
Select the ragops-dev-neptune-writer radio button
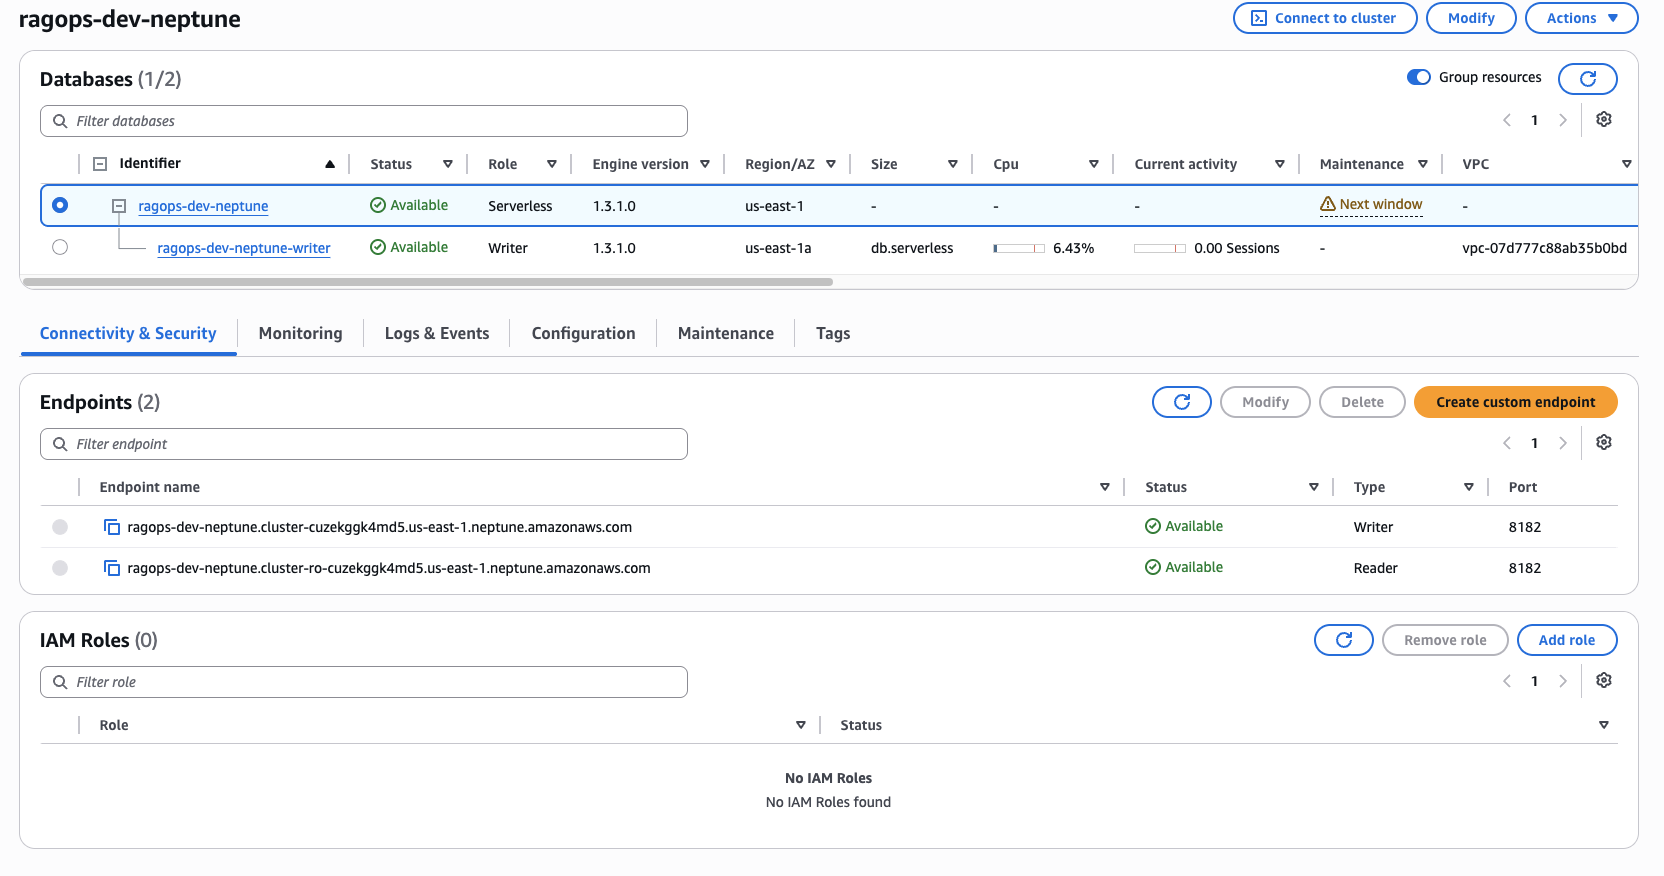[x=60, y=247]
